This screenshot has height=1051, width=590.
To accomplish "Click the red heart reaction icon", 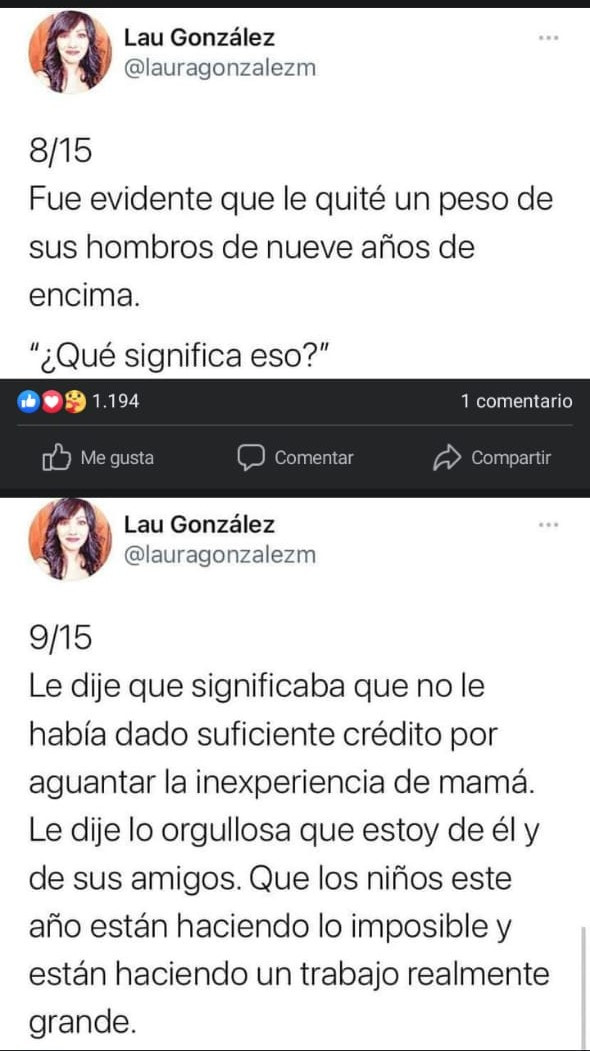I will click(x=52, y=401).
